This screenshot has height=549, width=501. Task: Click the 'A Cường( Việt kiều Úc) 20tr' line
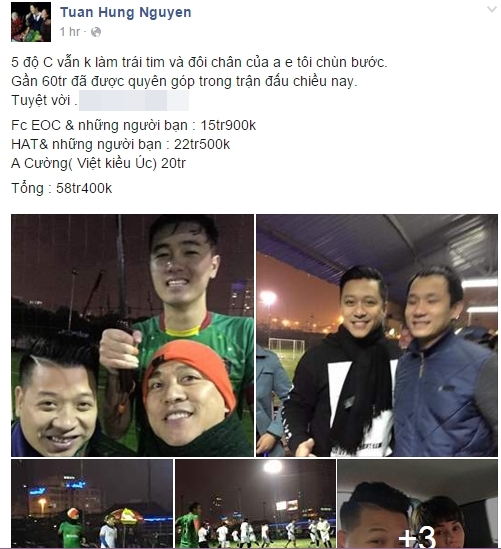click(x=98, y=163)
